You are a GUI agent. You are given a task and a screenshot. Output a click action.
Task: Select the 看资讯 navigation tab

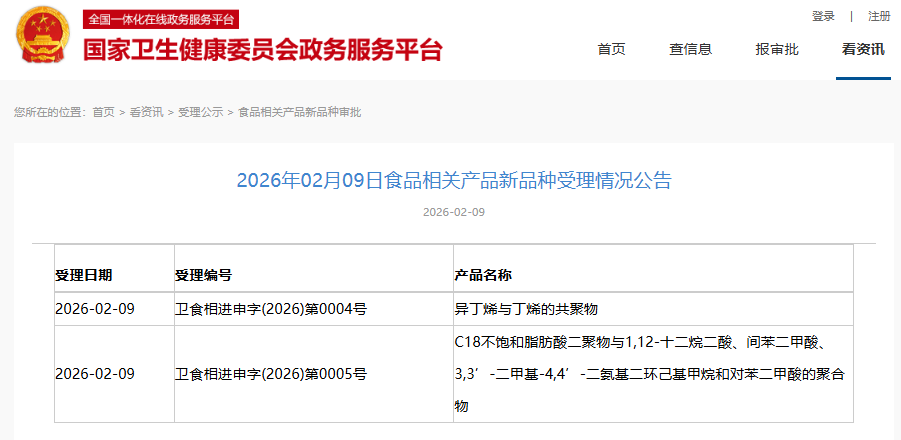(863, 49)
